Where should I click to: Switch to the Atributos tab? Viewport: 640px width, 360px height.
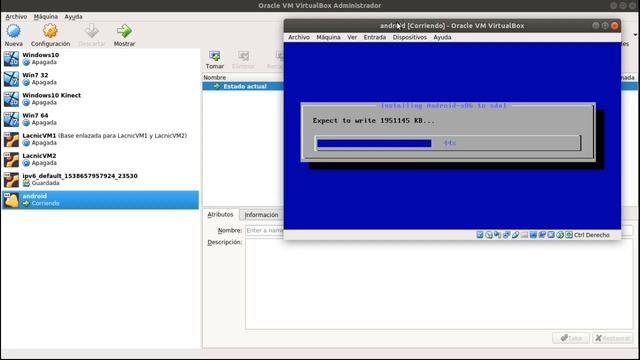pyautogui.click(x=220, y=214)
